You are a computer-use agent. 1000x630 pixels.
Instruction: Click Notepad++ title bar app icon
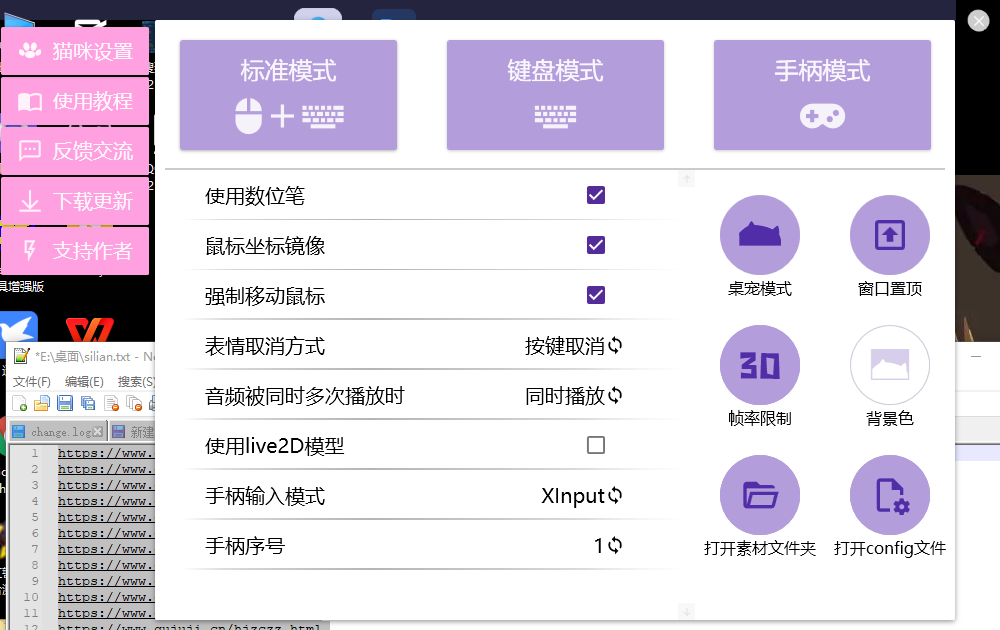(22, 356)
